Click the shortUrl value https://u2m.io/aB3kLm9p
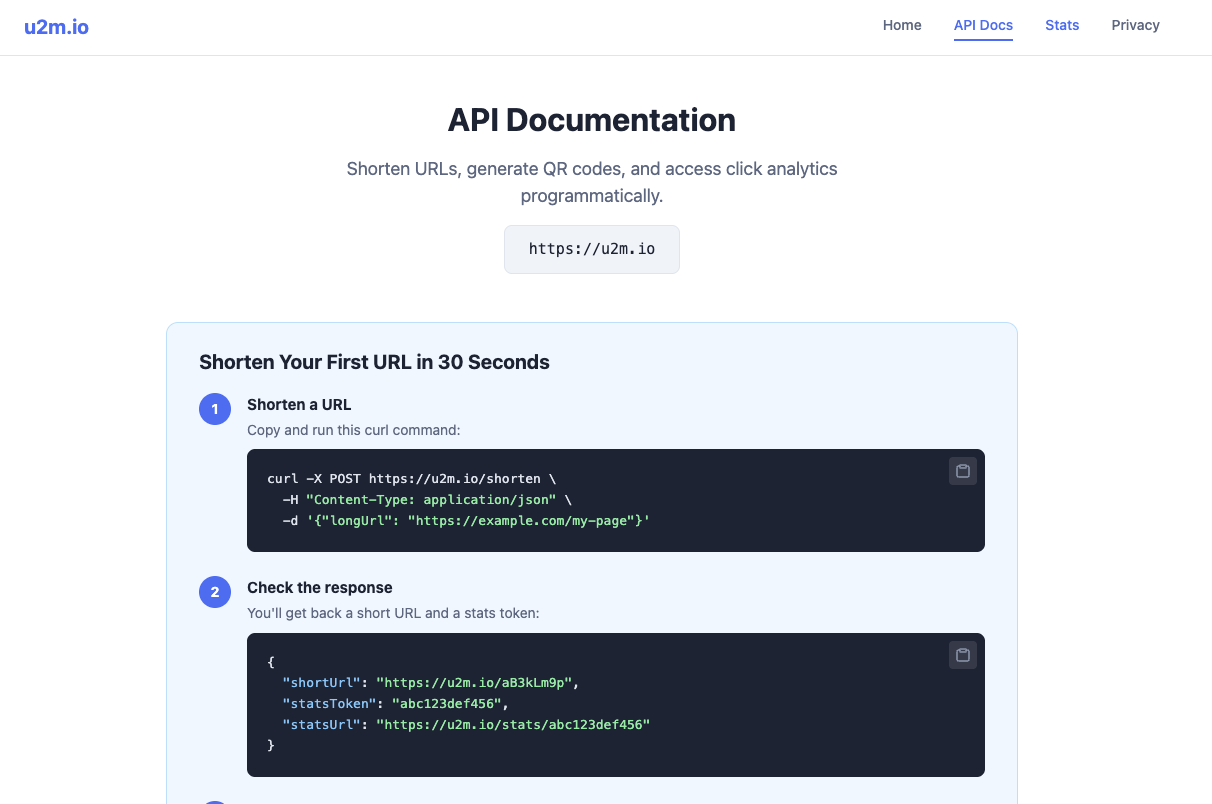This screenshot has width=1212, height=804. point(475,682)
